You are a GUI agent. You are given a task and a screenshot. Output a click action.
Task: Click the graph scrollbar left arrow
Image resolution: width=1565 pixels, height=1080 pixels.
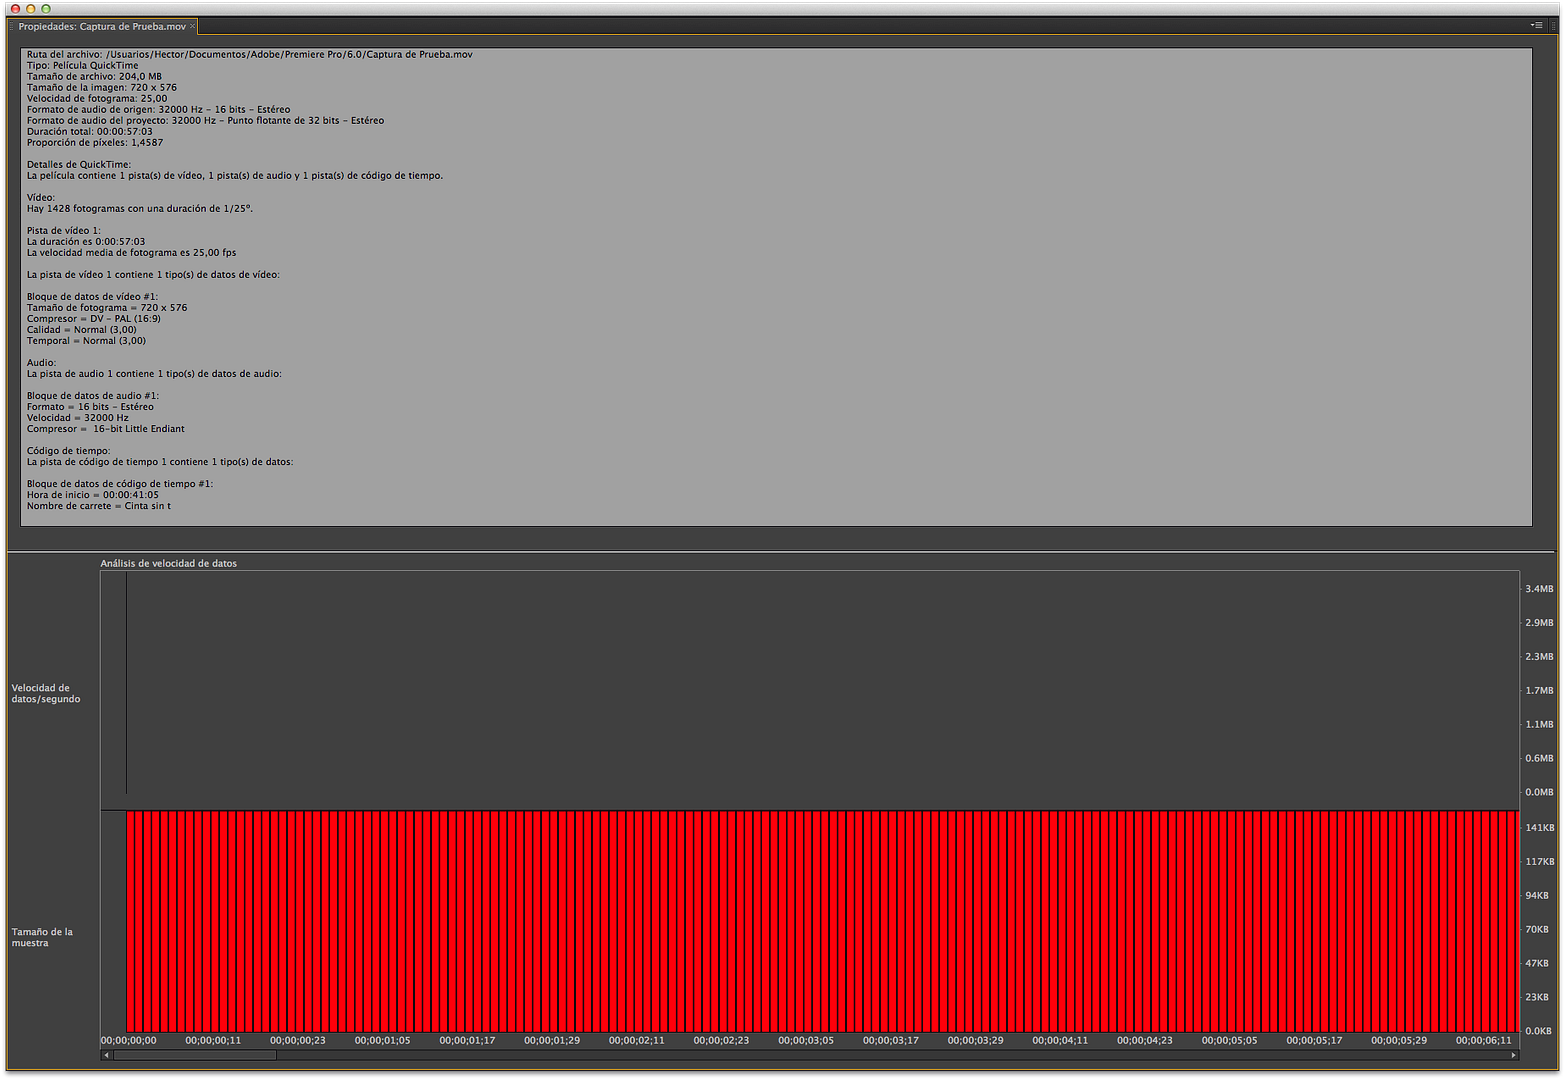[106, 1055]
